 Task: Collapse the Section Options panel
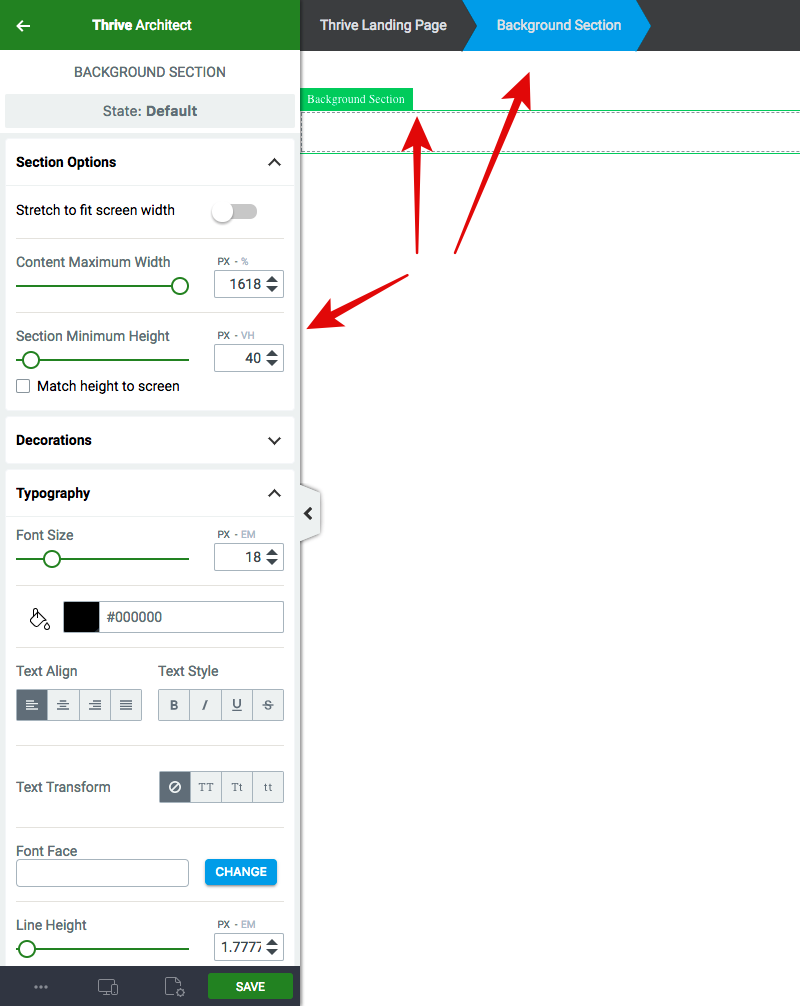point(275,162)
